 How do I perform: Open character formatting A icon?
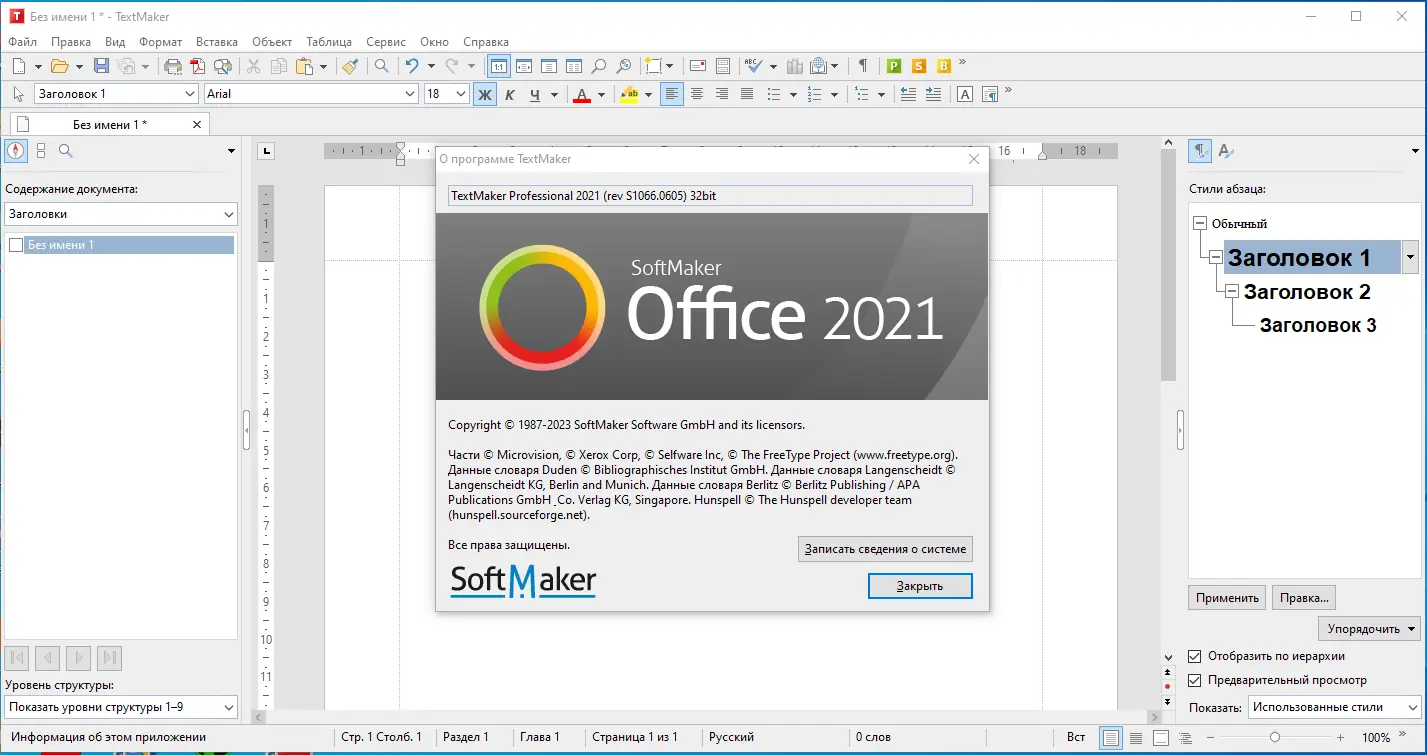click(965, 94)
